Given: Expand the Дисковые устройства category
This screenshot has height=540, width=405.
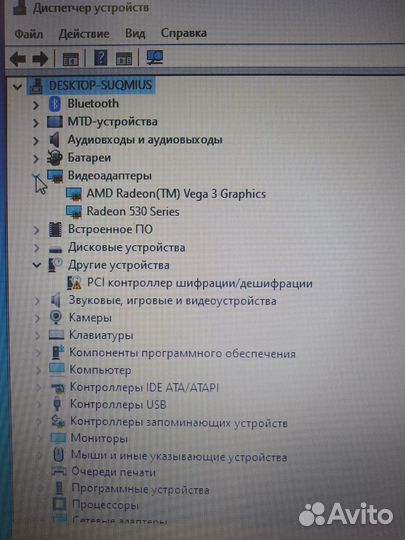Looking at the screenshot, I should click(36, 248).
